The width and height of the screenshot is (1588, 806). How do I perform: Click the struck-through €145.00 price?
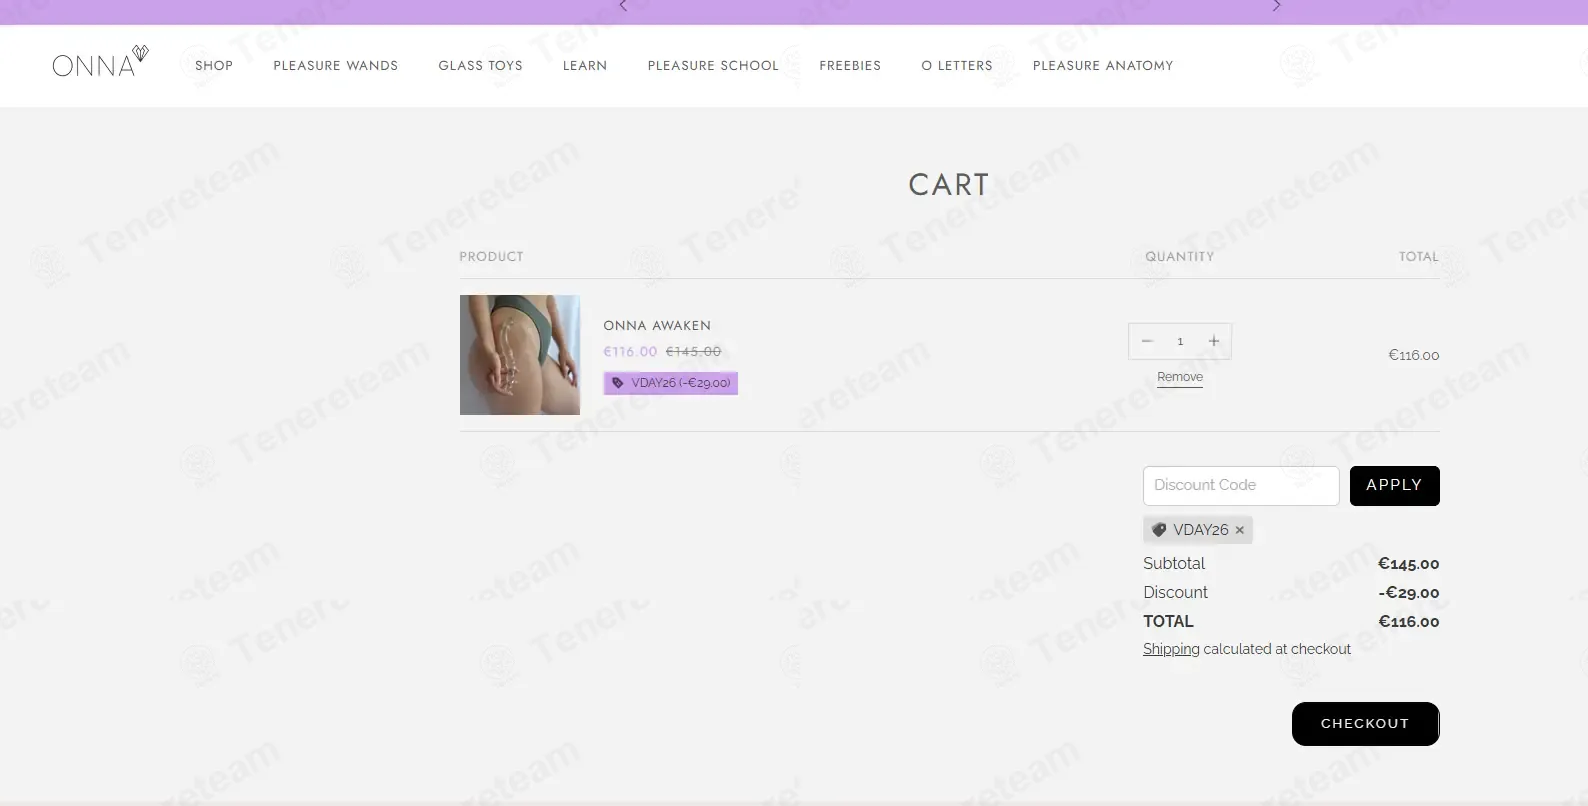coord(693,352)
